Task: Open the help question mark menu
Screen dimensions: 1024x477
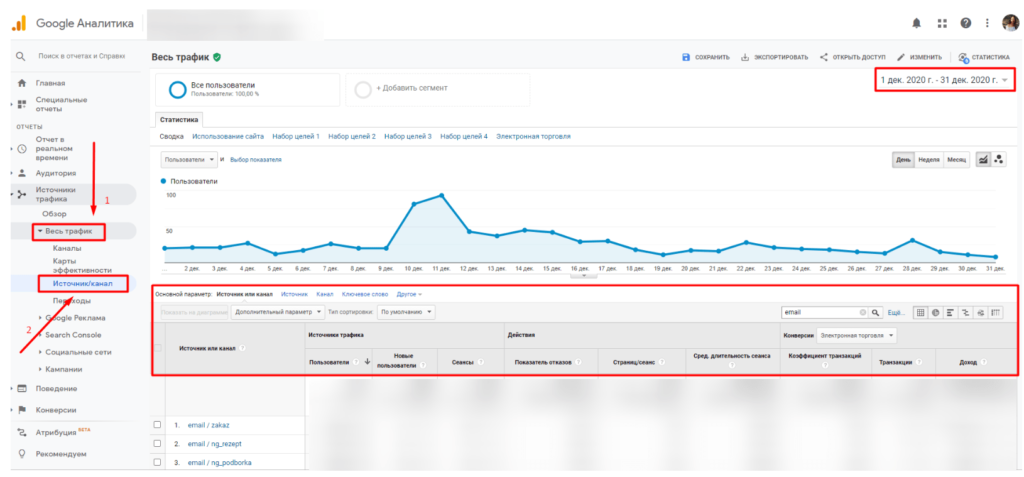Action: tap(966, 24)
